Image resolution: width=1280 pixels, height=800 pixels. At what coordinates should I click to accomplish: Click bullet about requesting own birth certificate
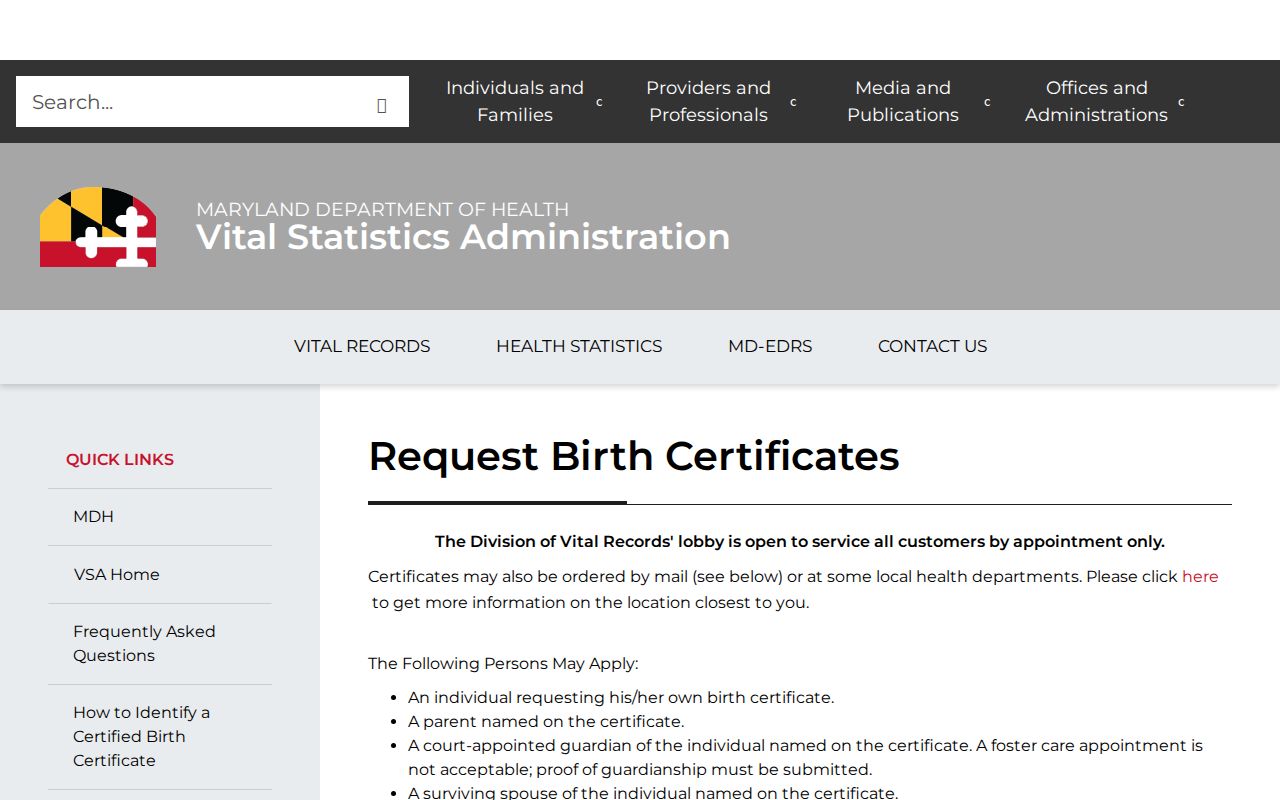621,698
